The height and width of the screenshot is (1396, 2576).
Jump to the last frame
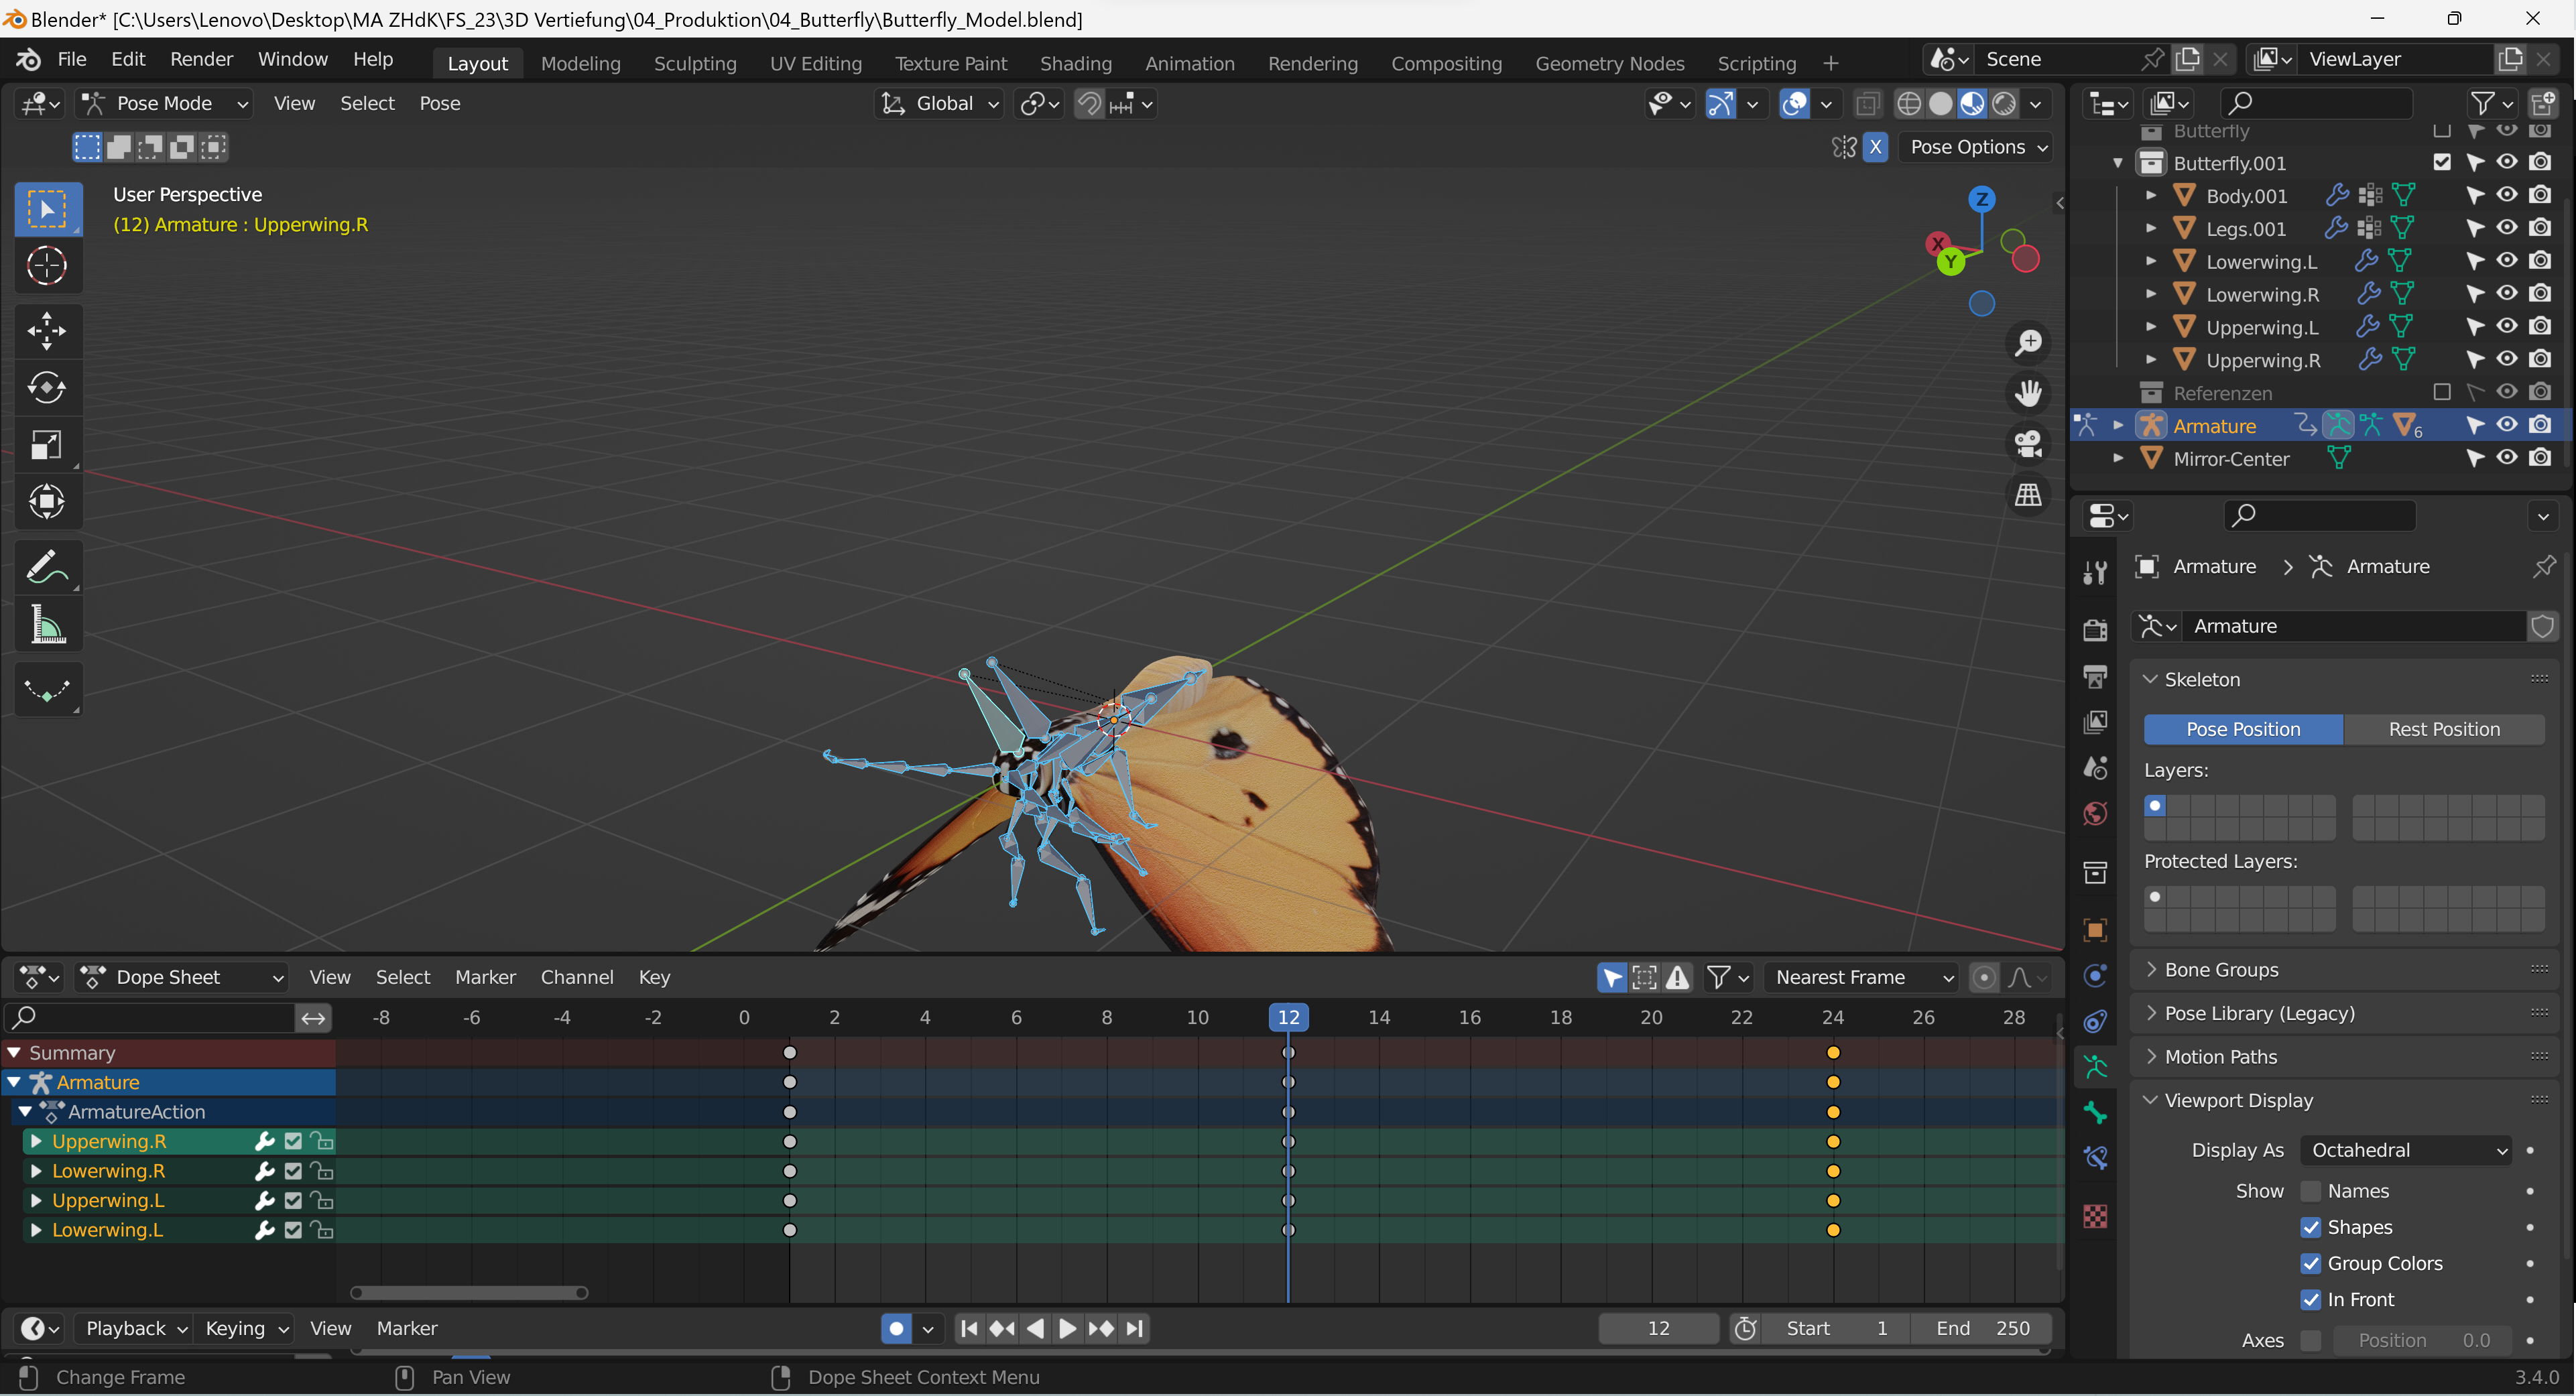click(x=1135, y=1328)
